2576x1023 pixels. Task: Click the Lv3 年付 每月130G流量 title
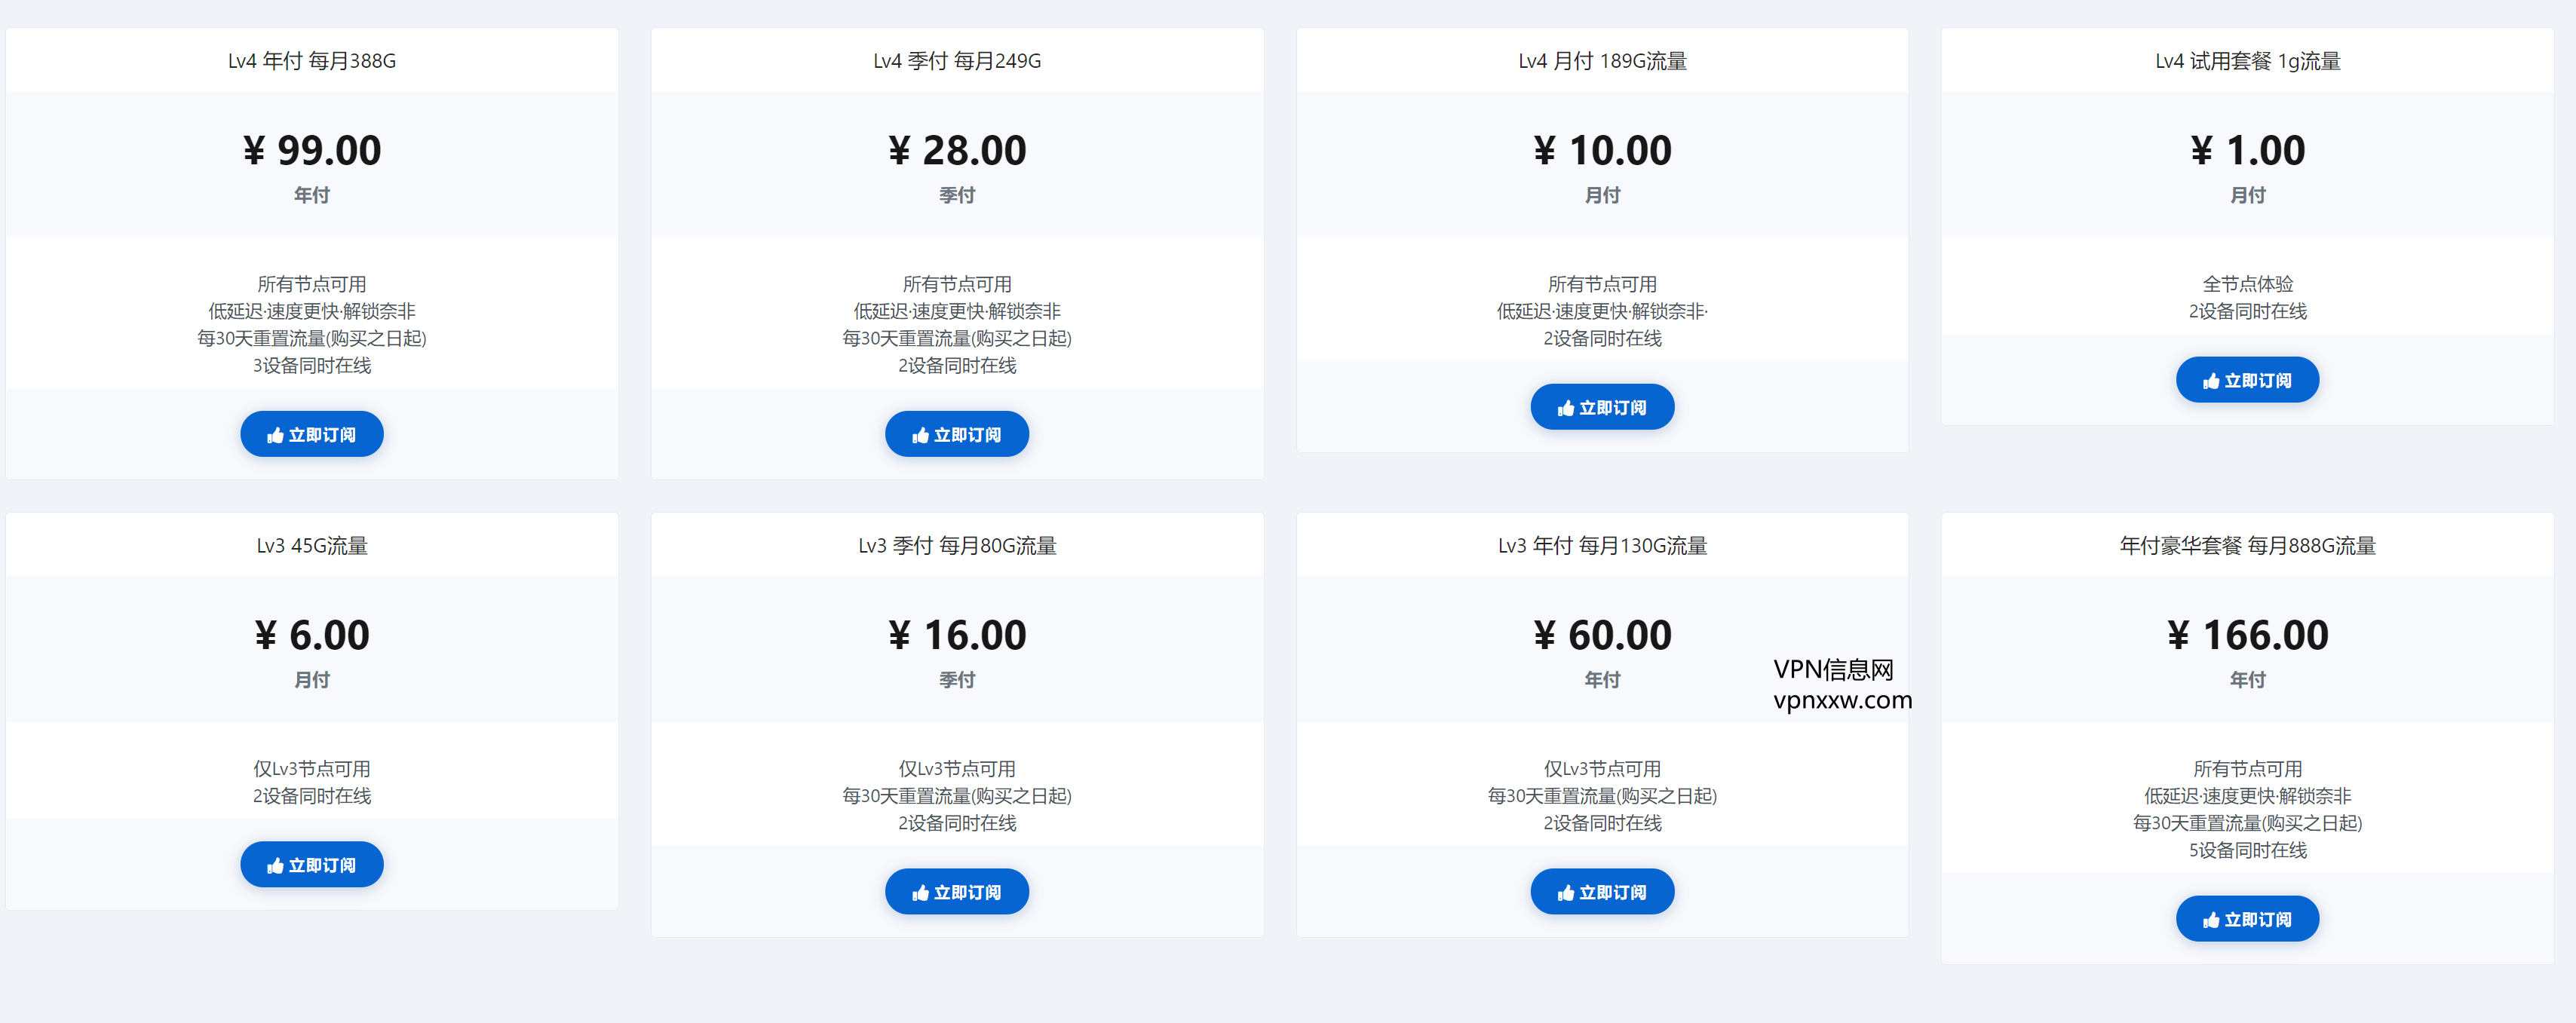point(1602,546)
